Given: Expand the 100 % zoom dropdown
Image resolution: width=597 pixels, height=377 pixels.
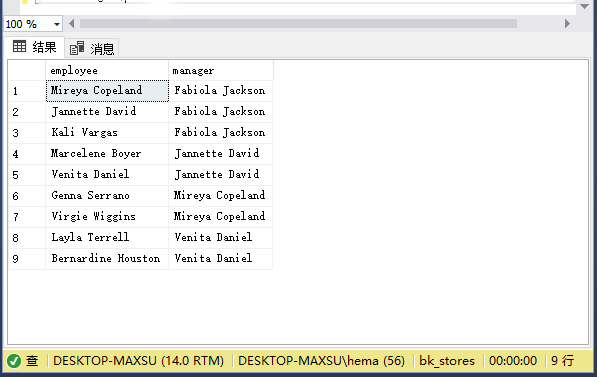Looking at the screenshot, I should [57, 24].
